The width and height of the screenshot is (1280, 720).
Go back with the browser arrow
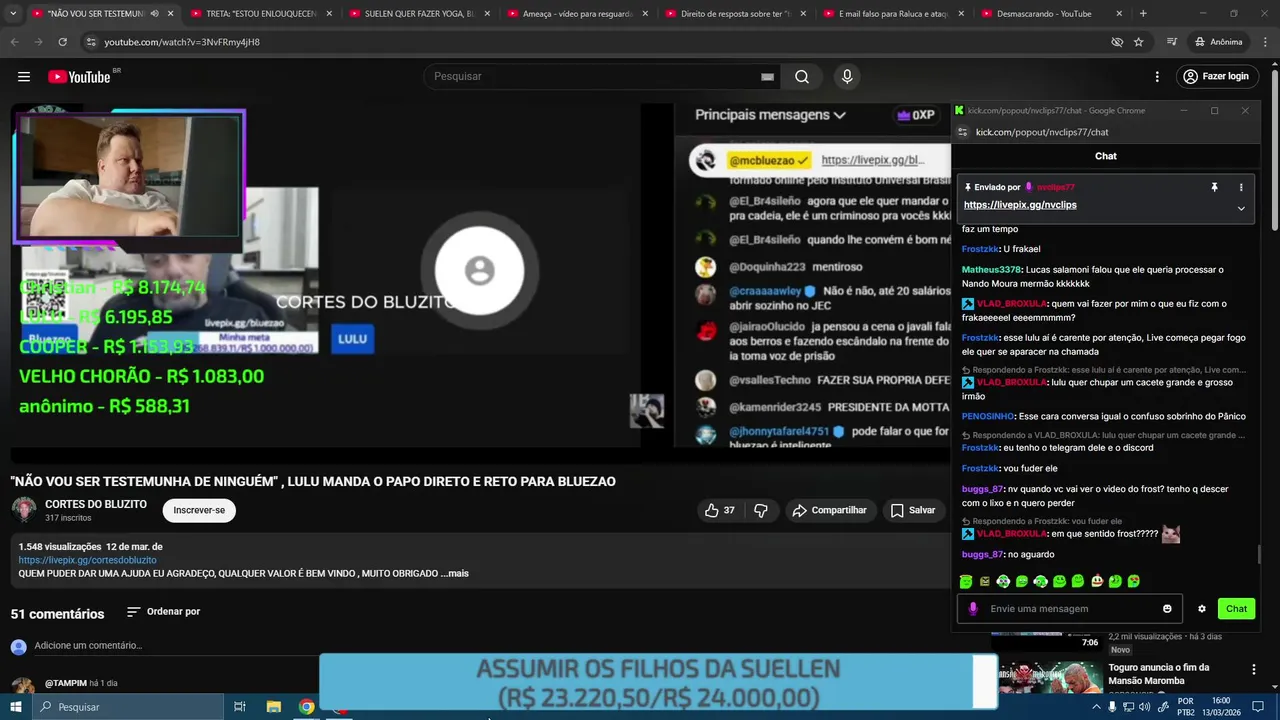14,42
